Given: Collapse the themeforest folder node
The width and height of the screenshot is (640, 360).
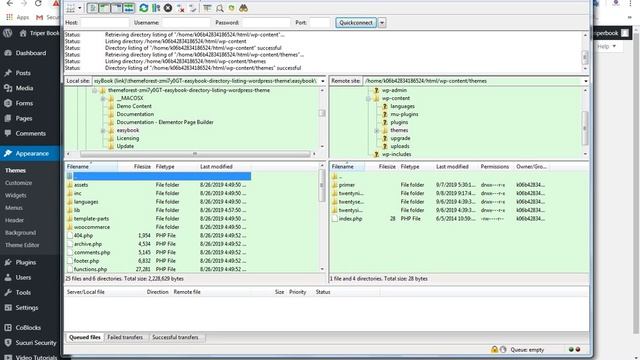Looking at the screenshot, I should point(95,91).
